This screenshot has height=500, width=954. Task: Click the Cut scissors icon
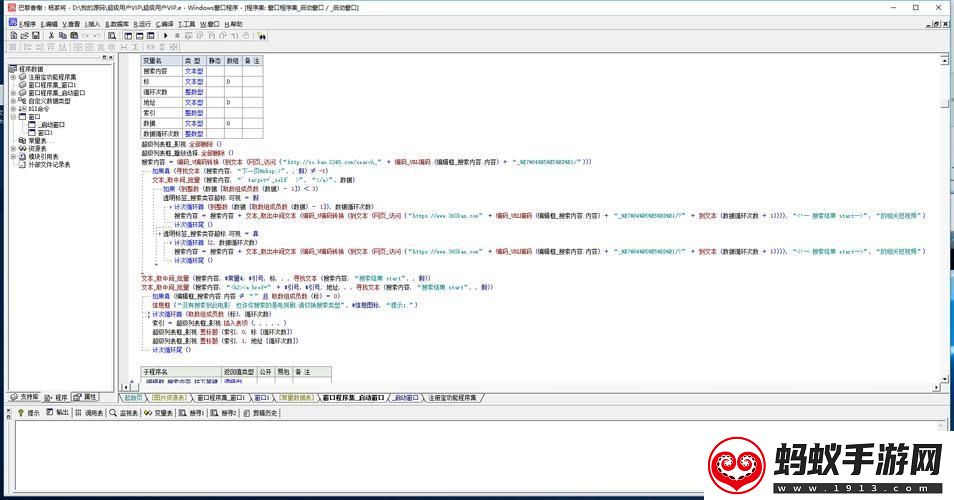pyautogui.click(x=52, y=36)
